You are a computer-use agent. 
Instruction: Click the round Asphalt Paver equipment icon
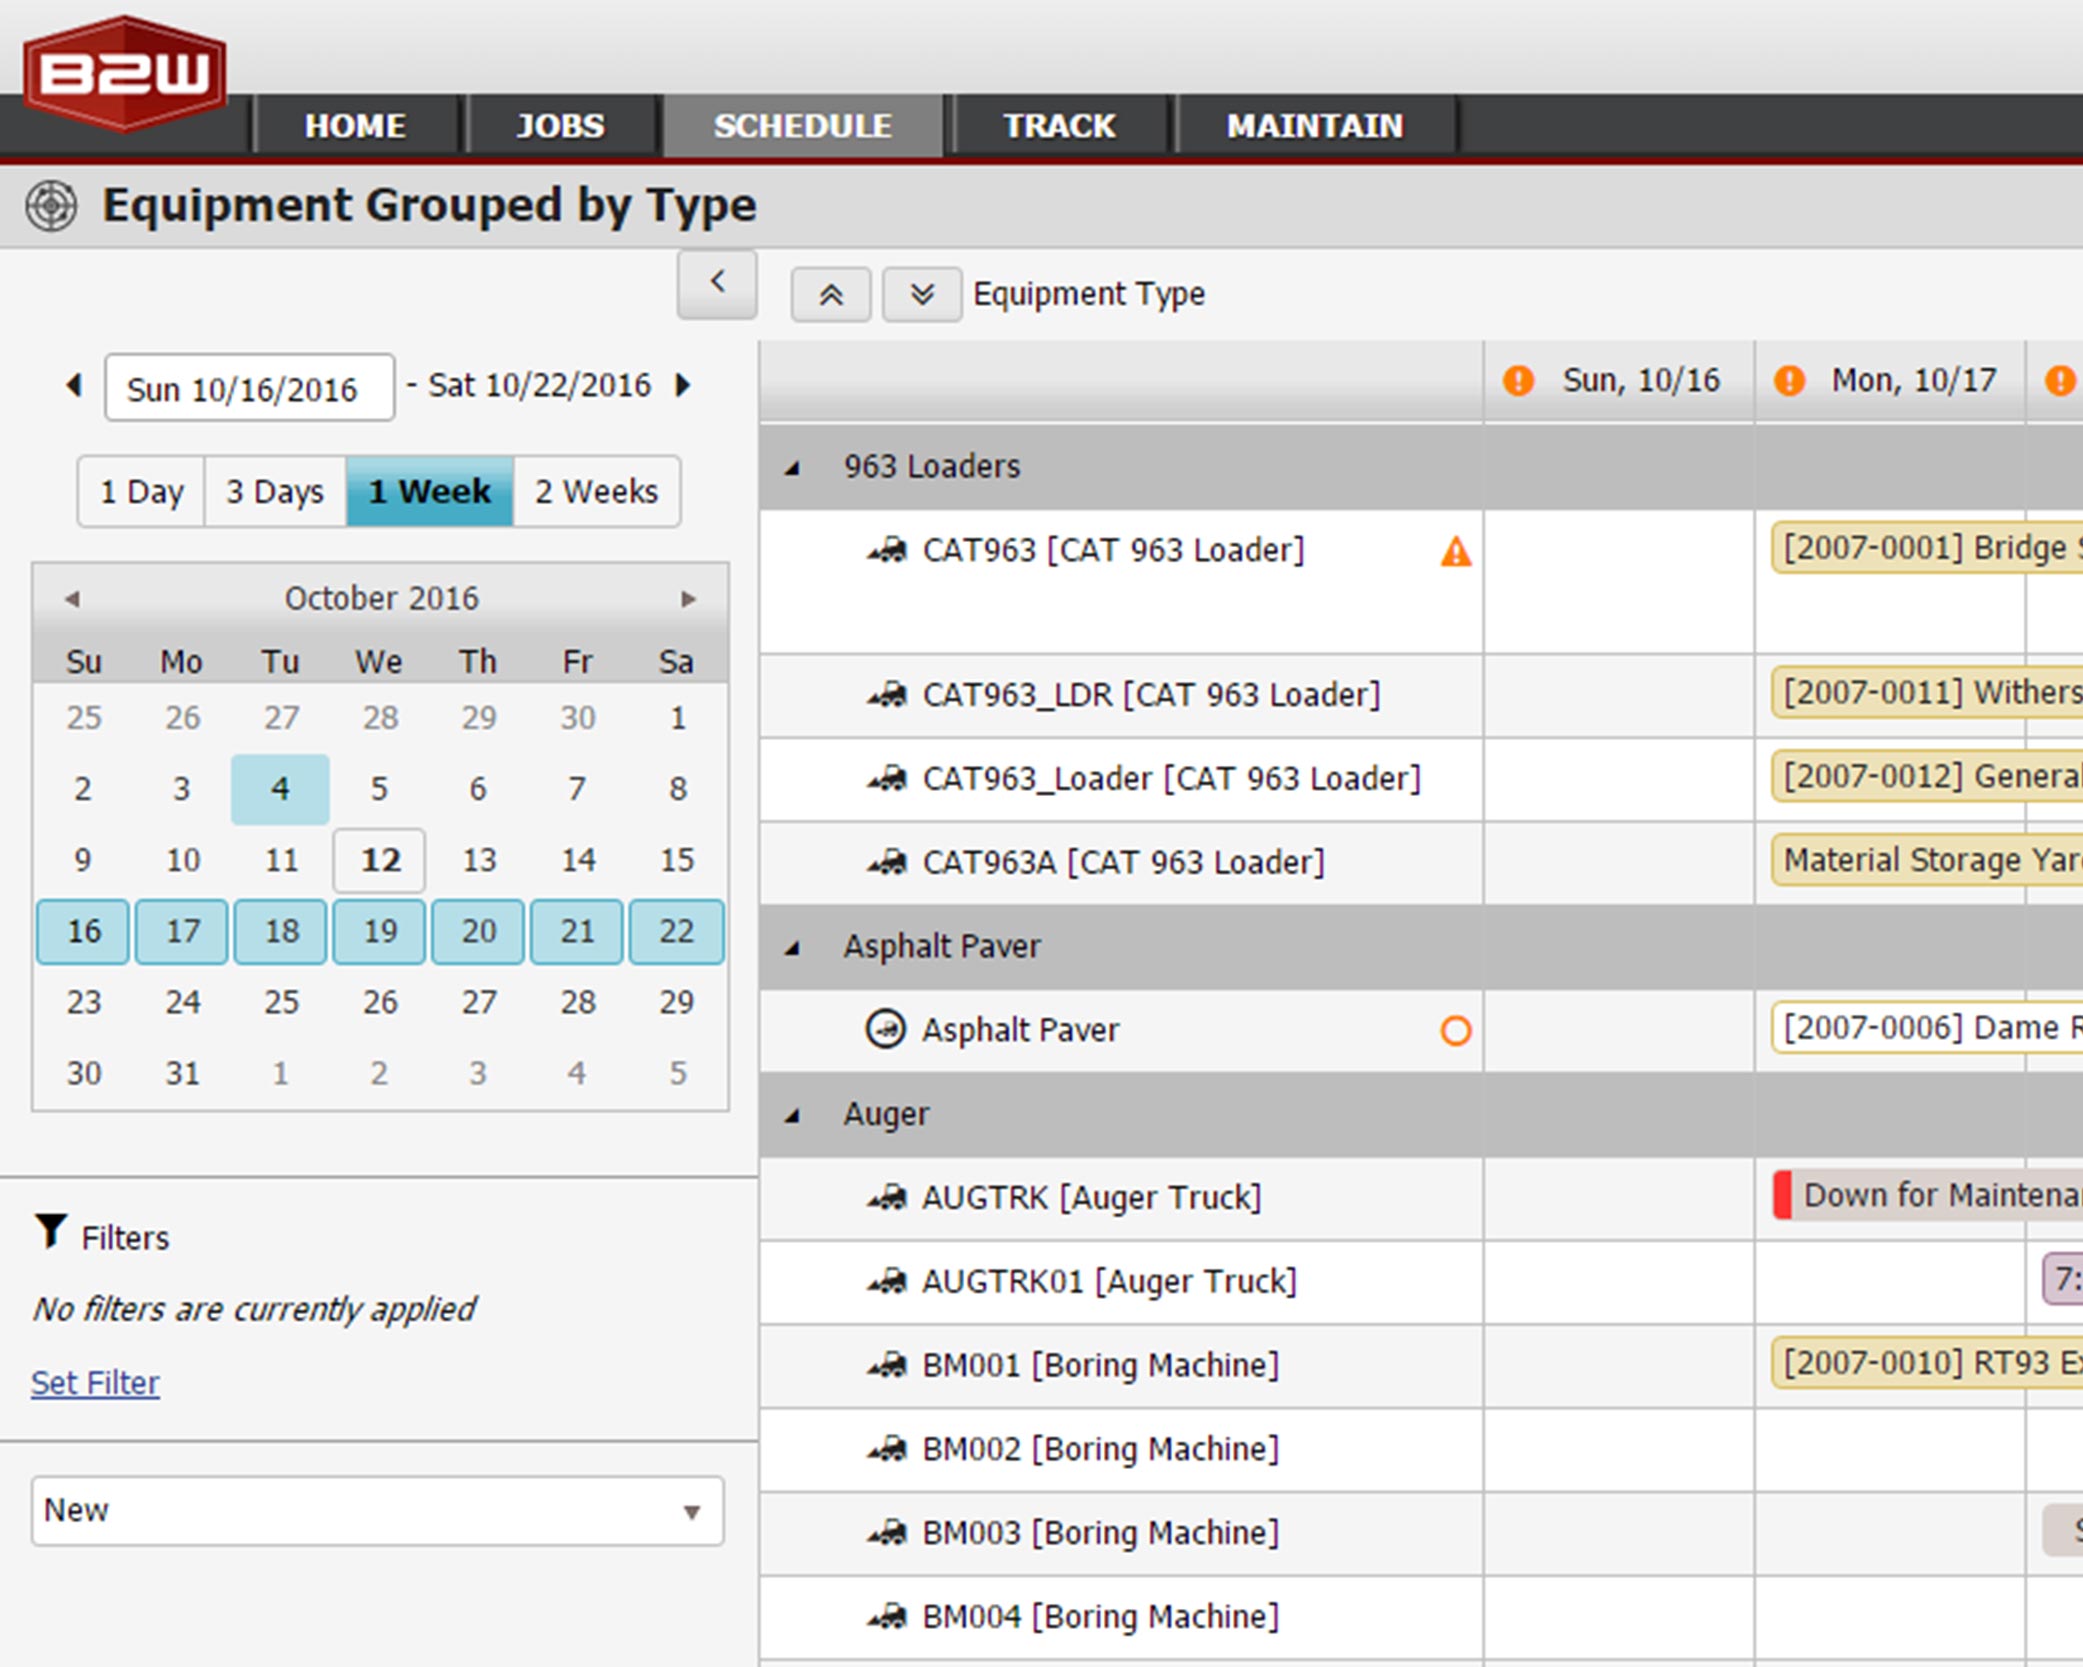pos(885,1029)
